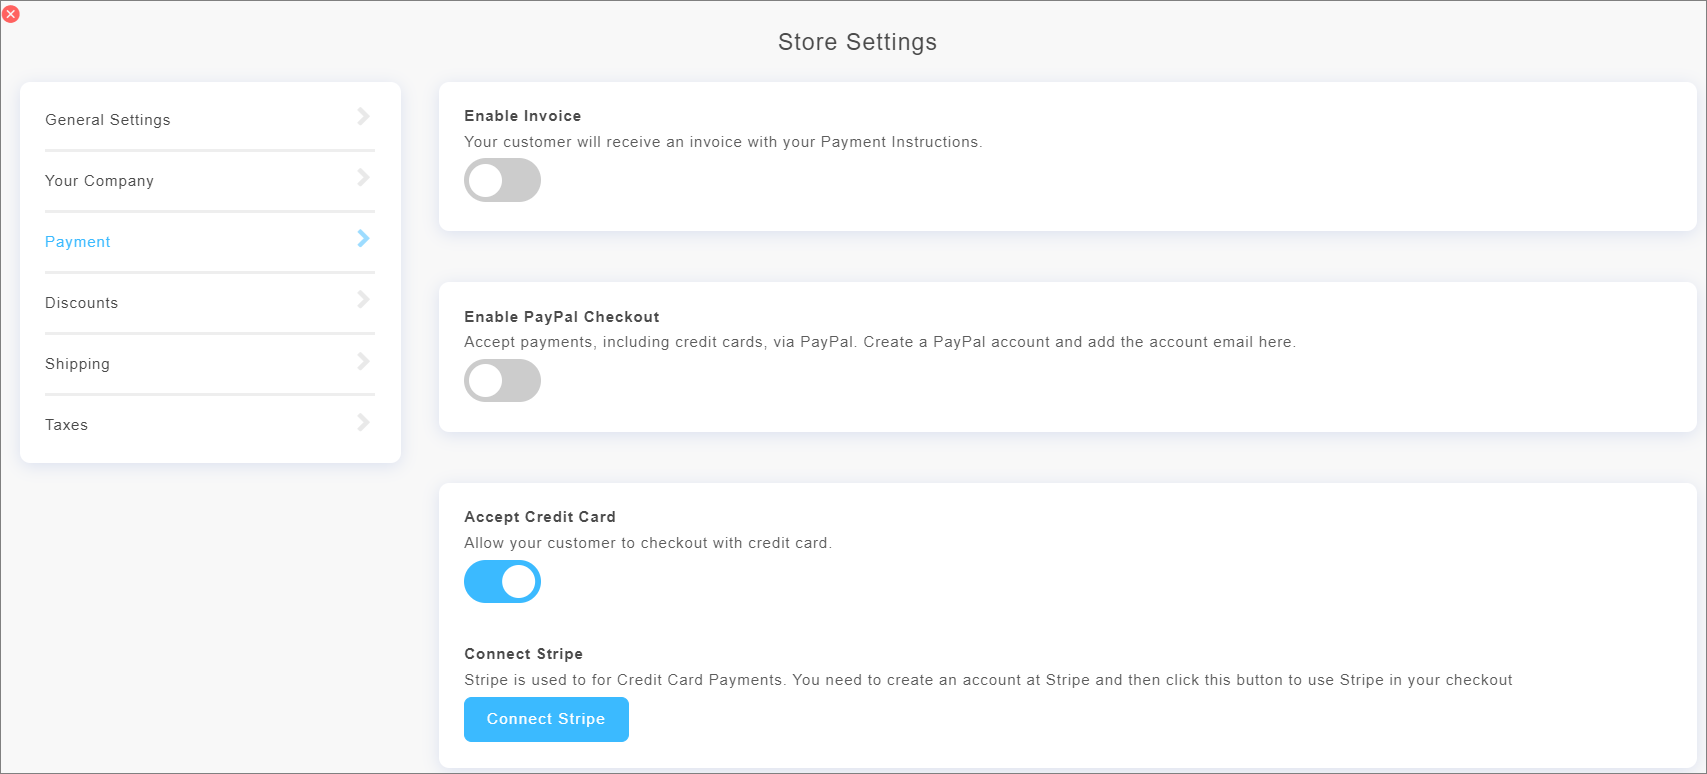Enable the PayPal Checkout toggle

point(502,381)
